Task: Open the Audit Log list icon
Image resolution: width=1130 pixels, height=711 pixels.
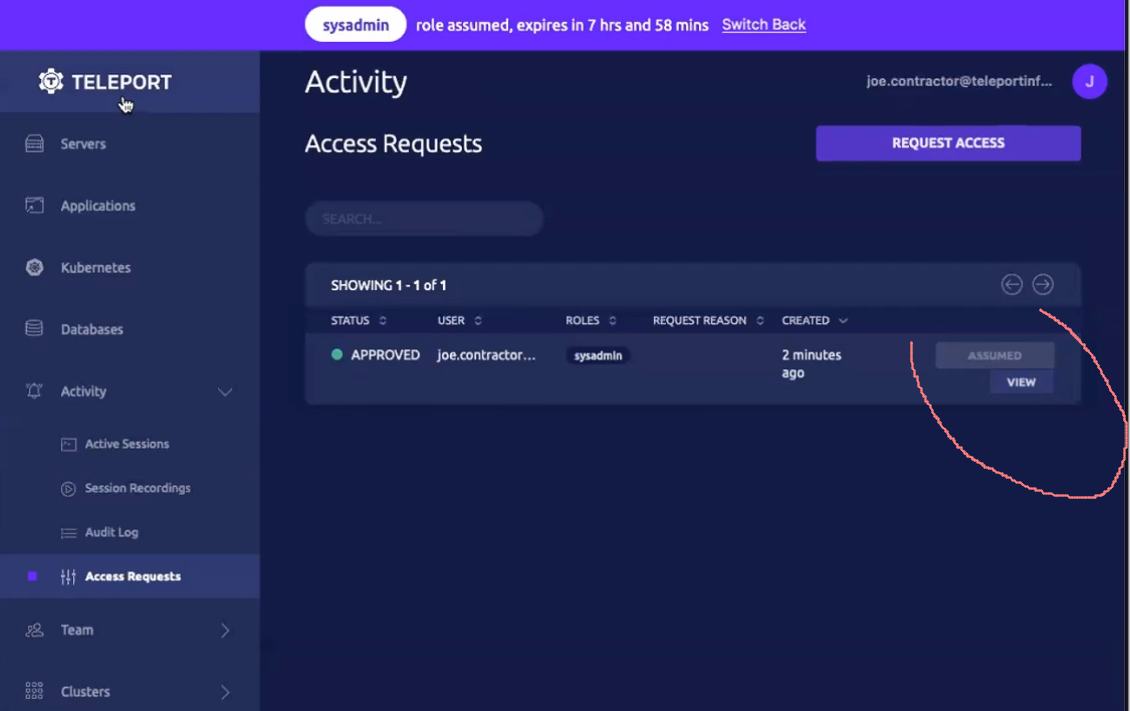Action: click(68, 532)
